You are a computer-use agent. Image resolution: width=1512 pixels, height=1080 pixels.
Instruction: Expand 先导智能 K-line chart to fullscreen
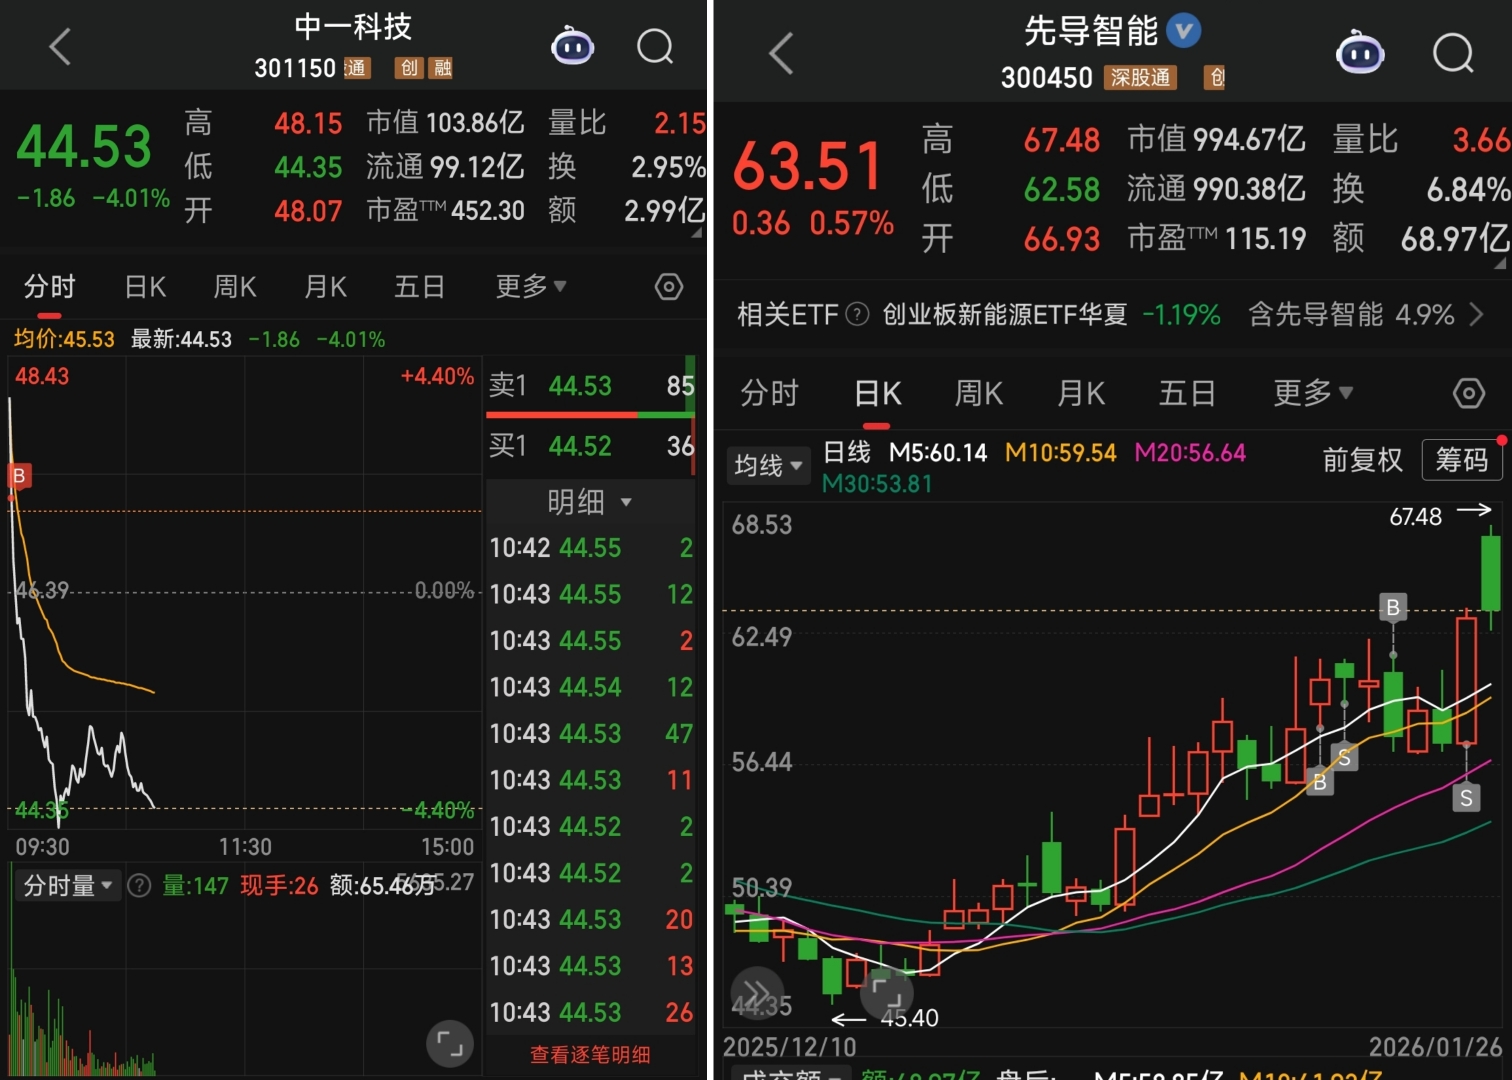point(886,993)
